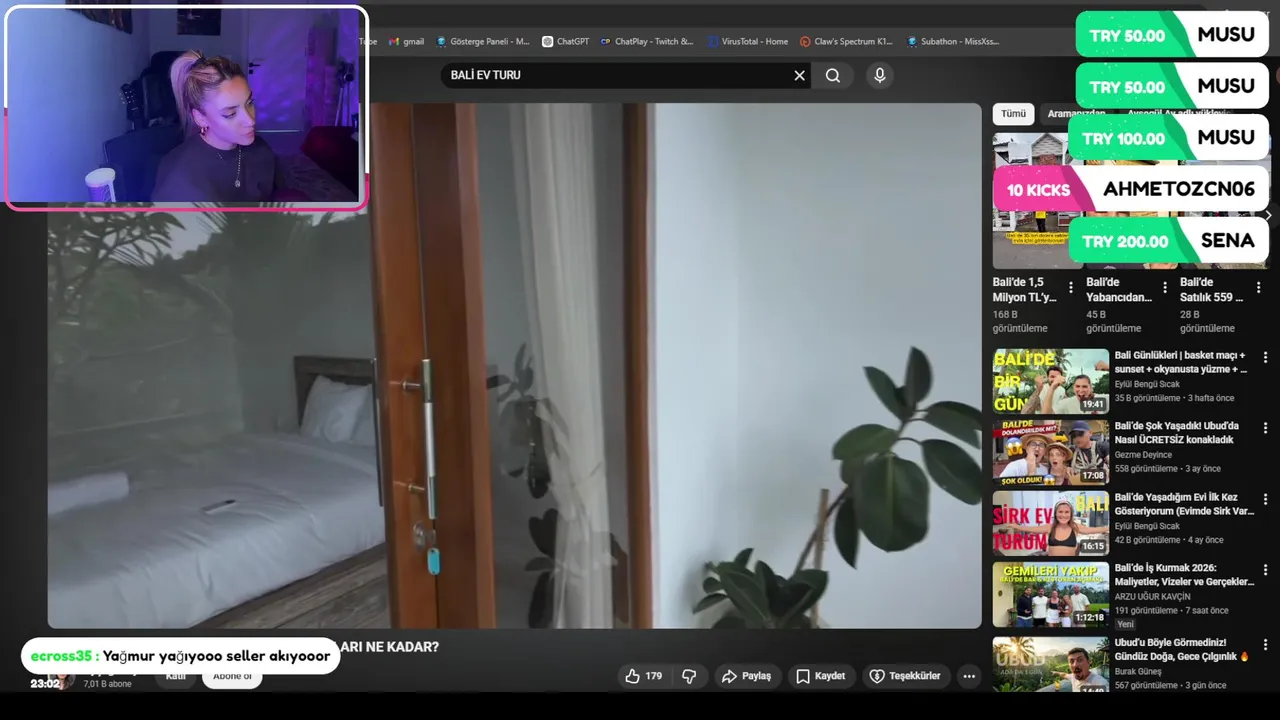Open Bali'de Şok Yaşadık video thumbnail
Screen dimensions: 1280x720
[x=1050, y=452]
